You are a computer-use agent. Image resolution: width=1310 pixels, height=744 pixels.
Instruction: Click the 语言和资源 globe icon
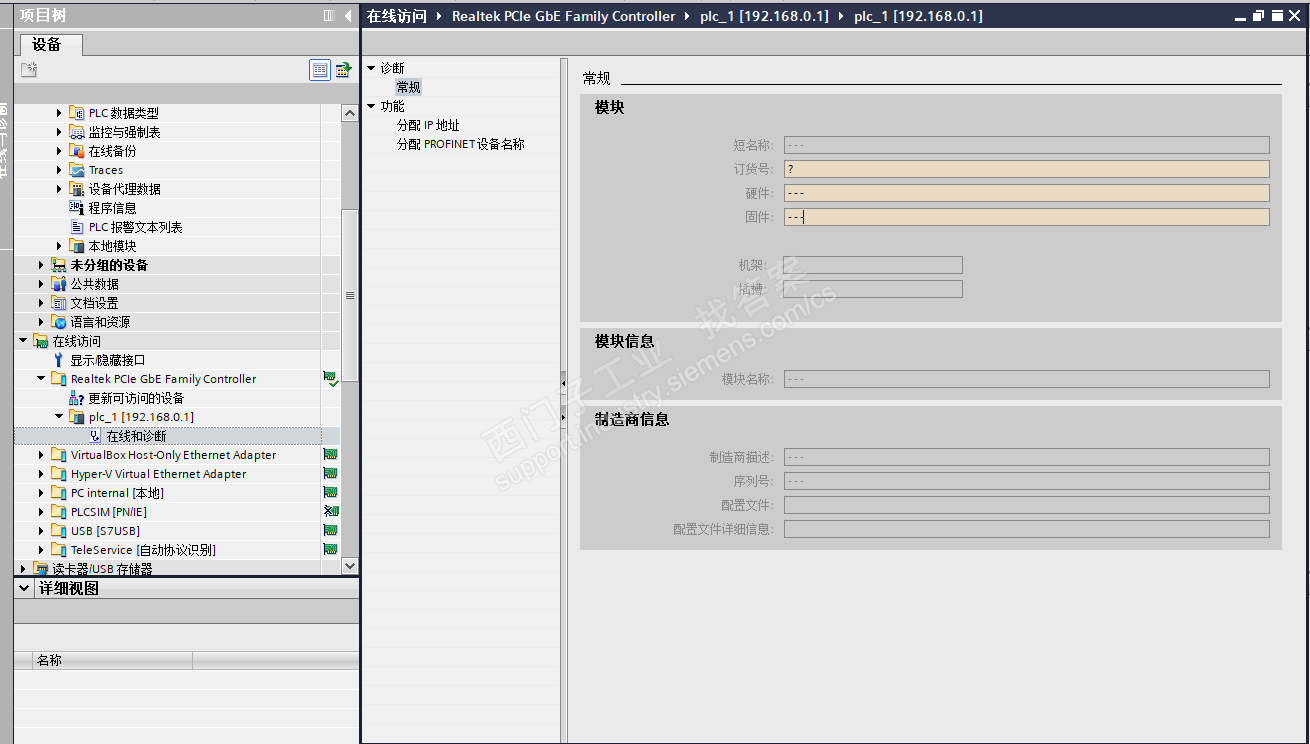(x=59, y=322)
